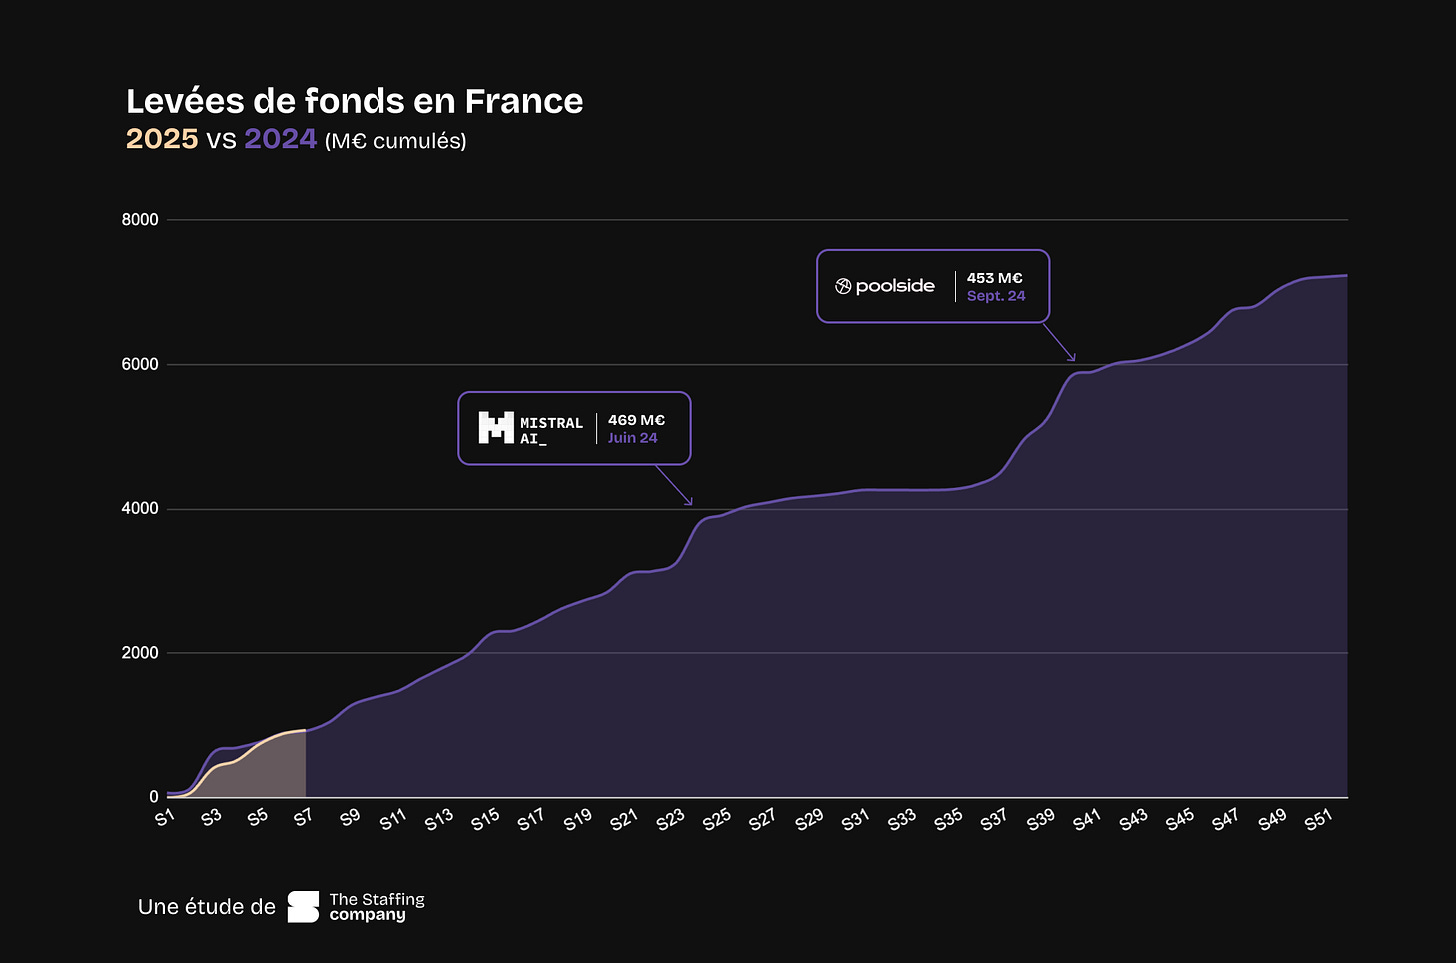Click the x-axis label S45

(1179, 819)
